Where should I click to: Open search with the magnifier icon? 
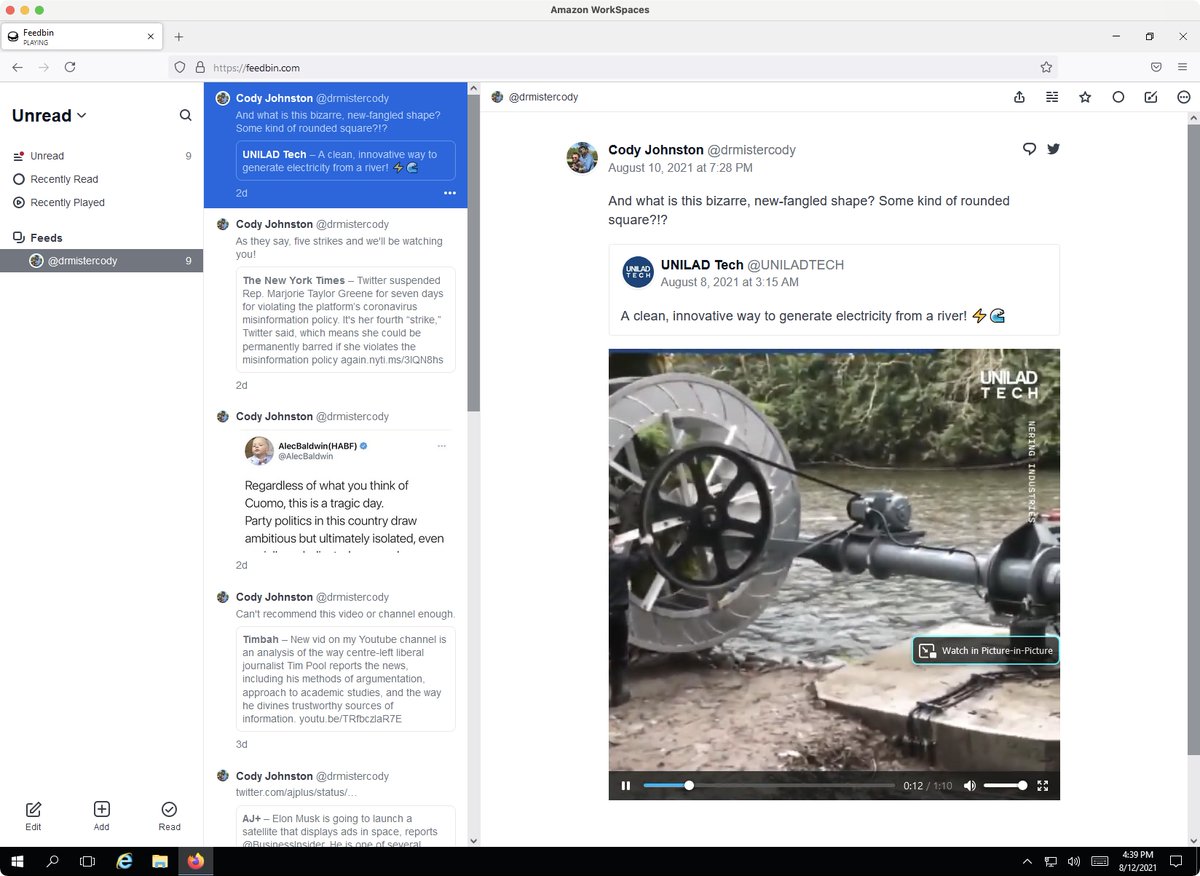point(185,116)
